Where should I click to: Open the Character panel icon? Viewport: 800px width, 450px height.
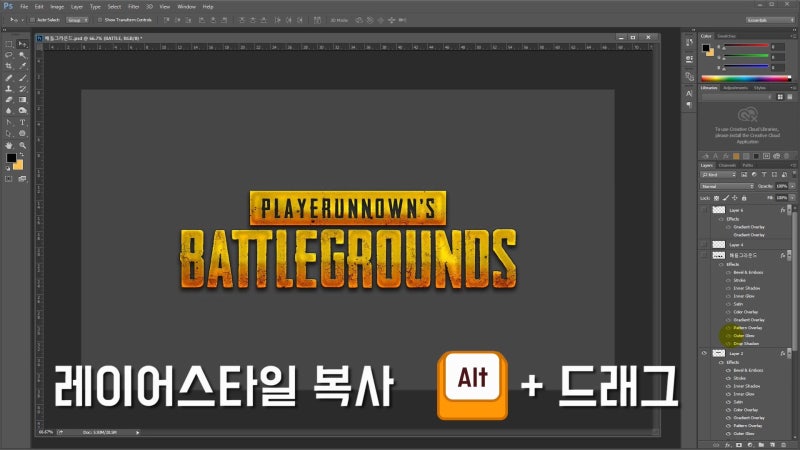pyautogui.click(x=689, y=93)
